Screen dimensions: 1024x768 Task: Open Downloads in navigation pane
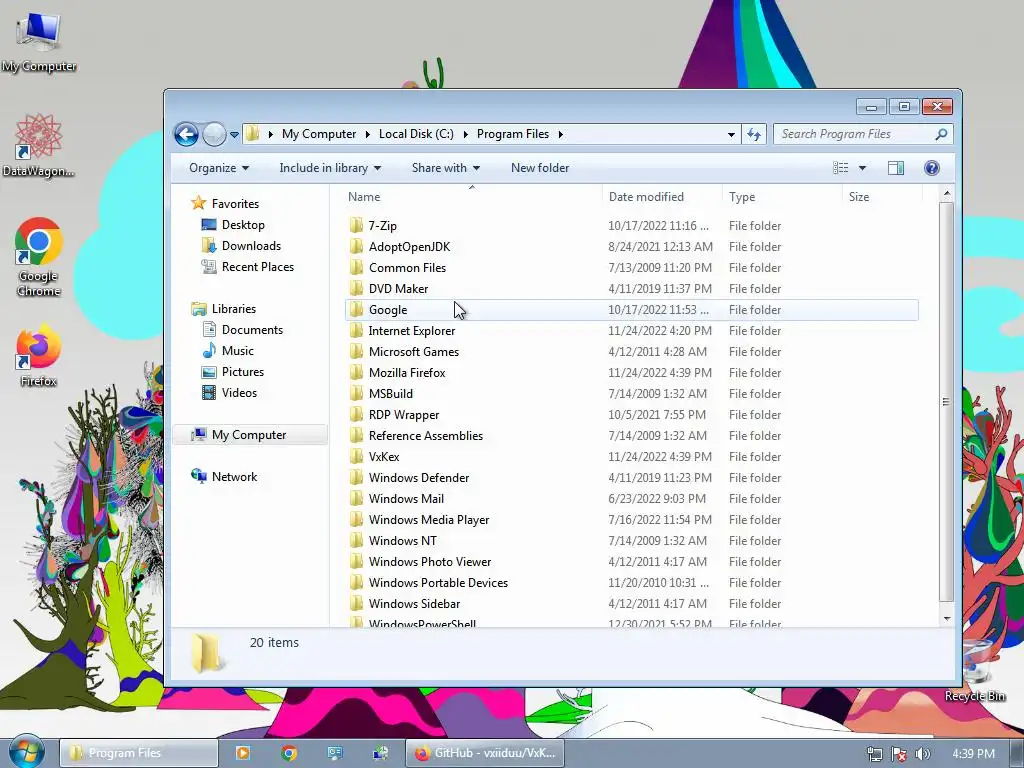[x=251, y=246]
